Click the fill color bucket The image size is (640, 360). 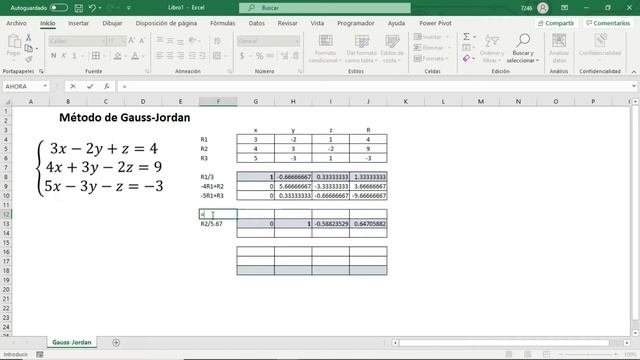(118, 56)
